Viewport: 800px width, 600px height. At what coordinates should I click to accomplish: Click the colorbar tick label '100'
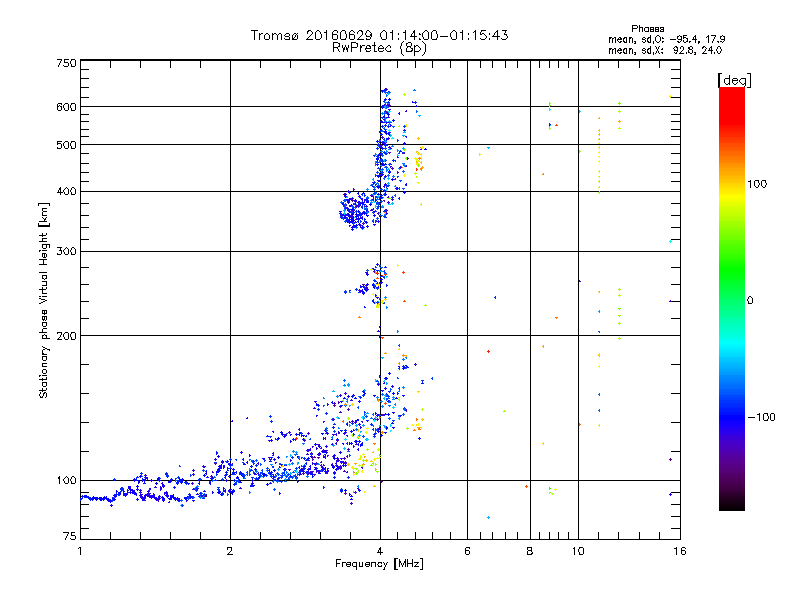point(757,184)
